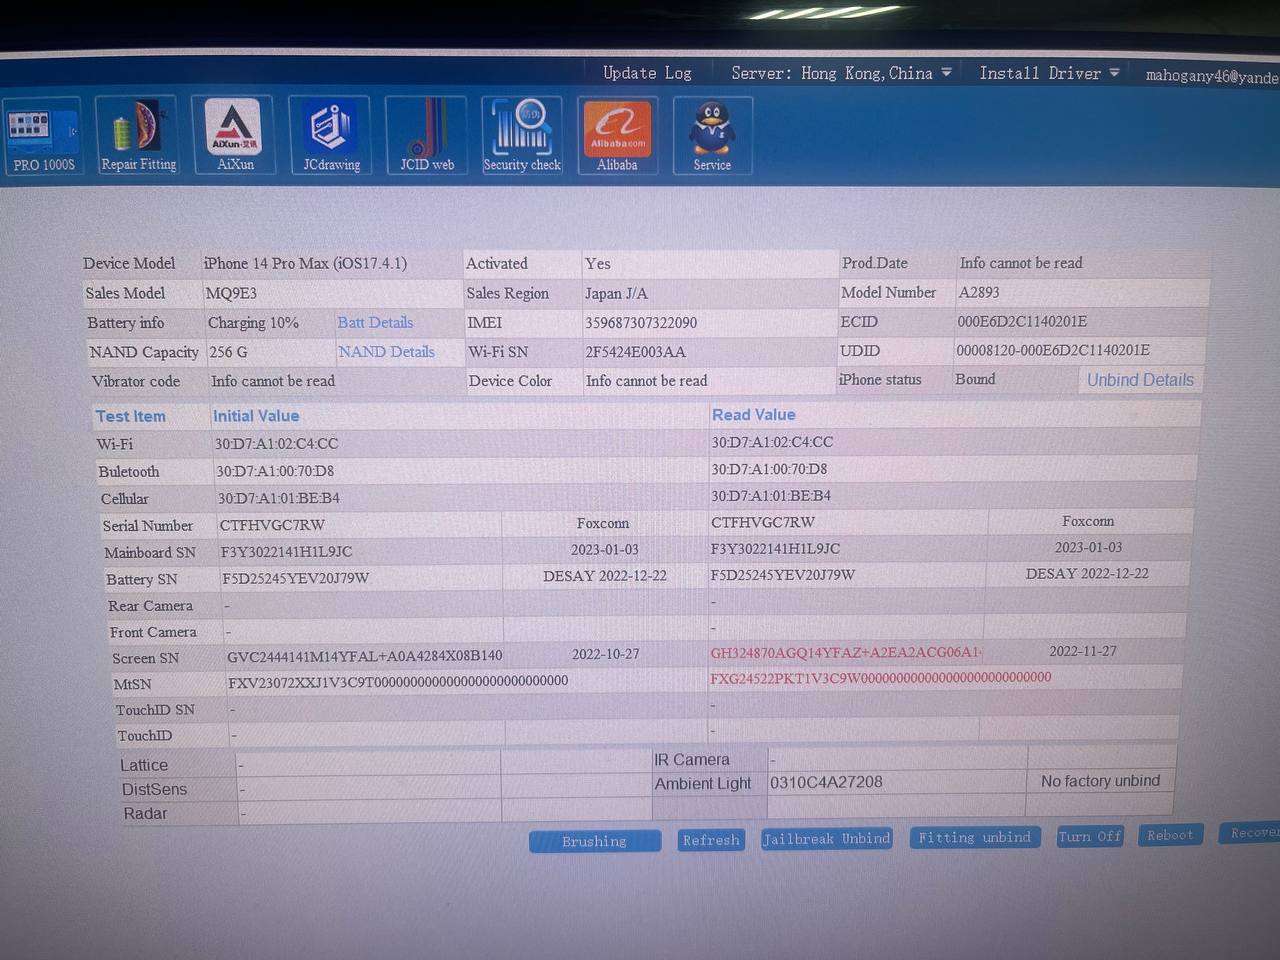Select the Sales Model value MQ9E3
This screenshot has height=960, width=1280.
click(x=231, y=293)
